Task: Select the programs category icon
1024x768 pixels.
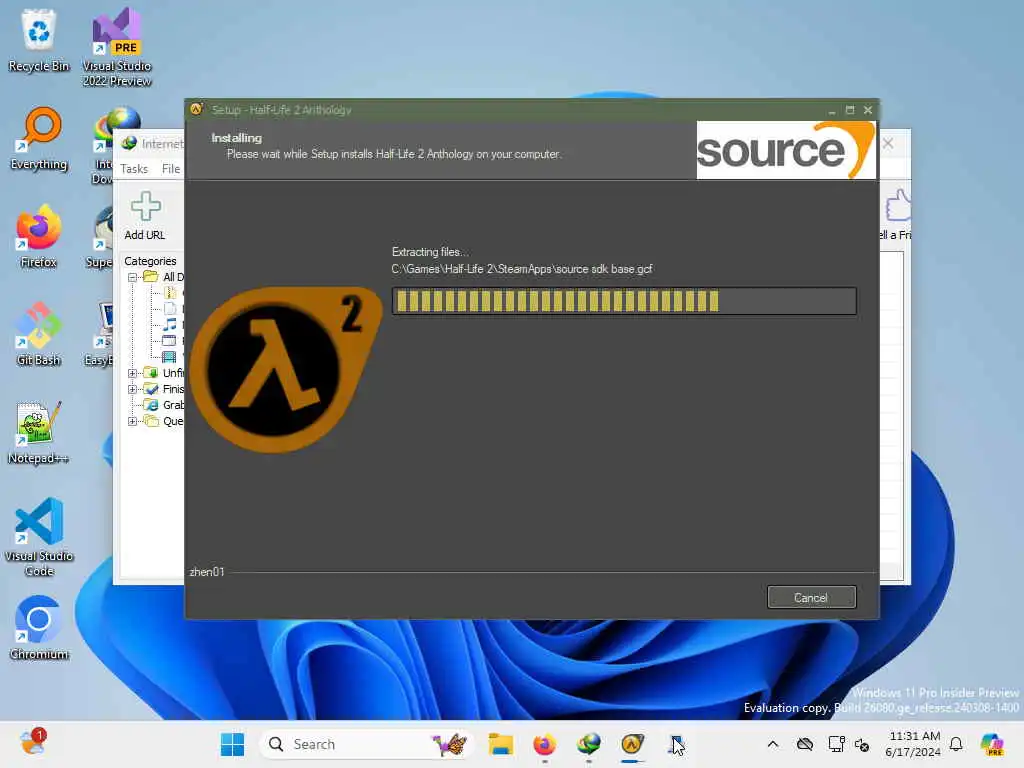Action: 169,340
